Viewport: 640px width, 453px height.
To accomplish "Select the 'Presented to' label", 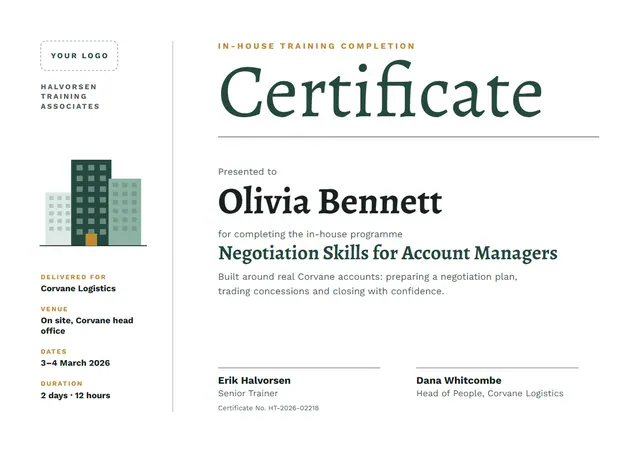I will 247,172.
